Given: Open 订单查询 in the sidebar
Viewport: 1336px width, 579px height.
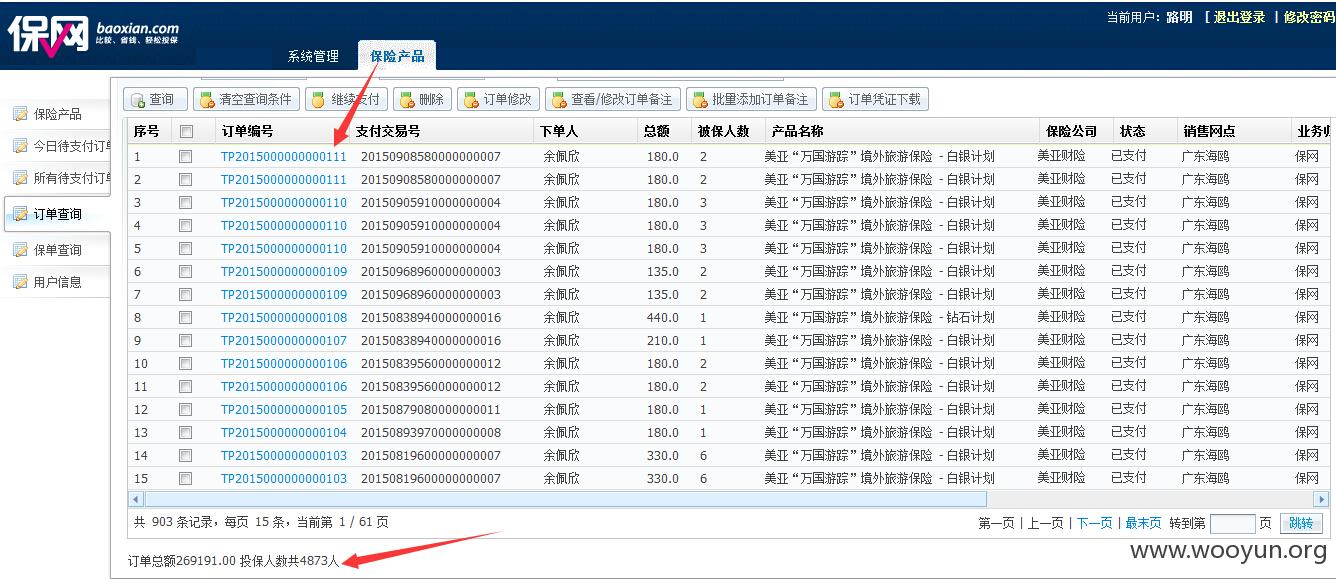Looking at the screenshot, I should 57,214.
